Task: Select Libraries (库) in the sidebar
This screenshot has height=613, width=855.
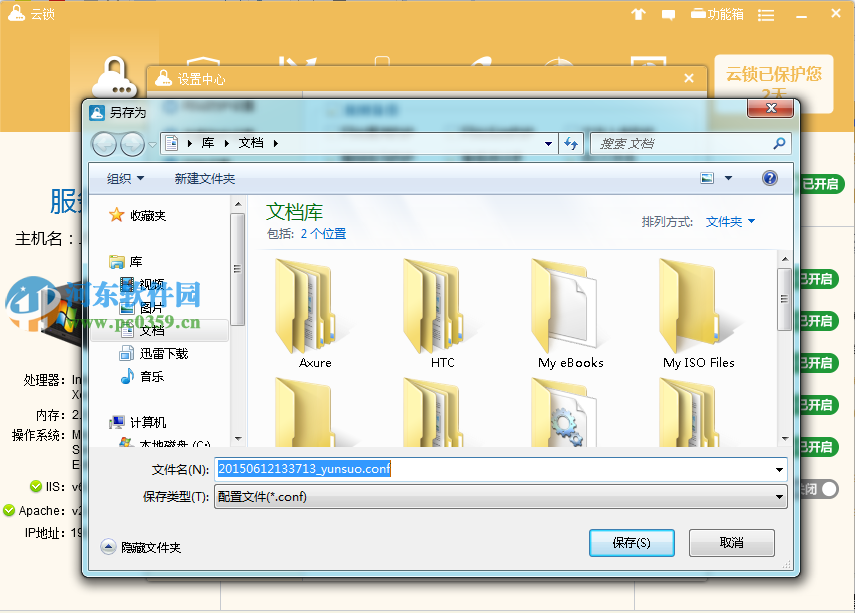Action: [127, 262]
